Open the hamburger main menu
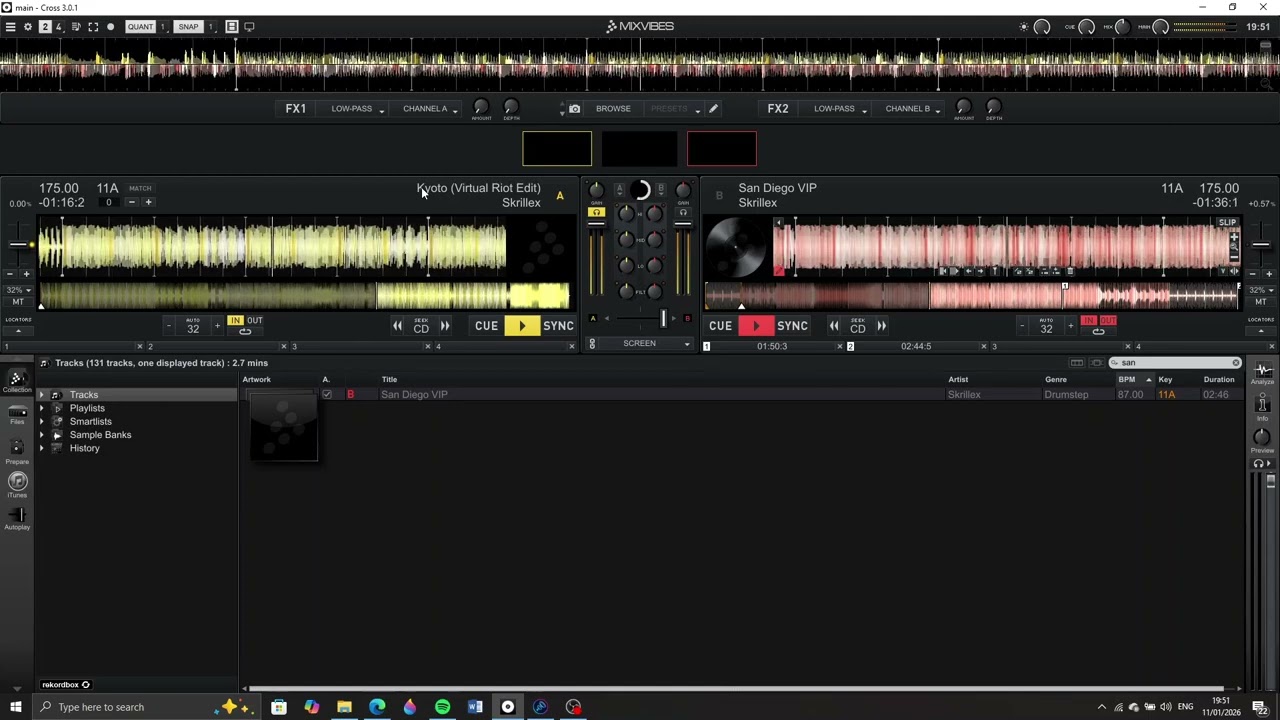Screen dimensions: 1280x720 tap(10, 27)
